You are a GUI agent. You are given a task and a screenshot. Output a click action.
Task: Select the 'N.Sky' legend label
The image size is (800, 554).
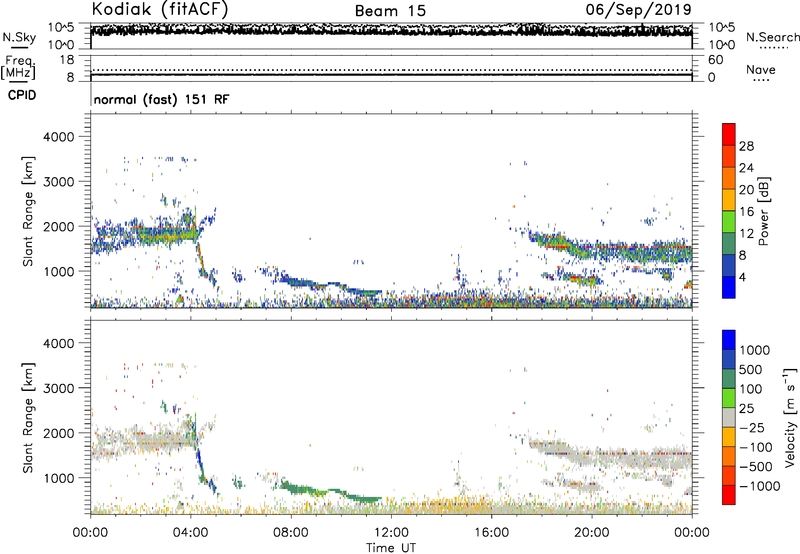click(x=19, y=37)
